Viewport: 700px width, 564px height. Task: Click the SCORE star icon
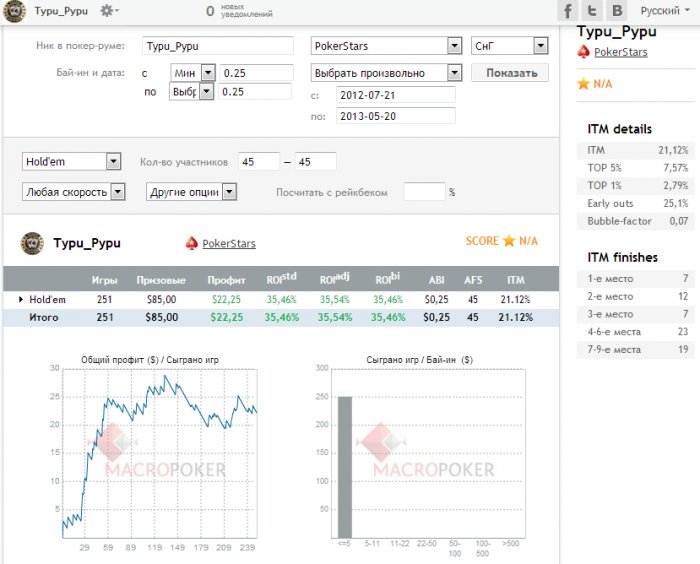509,241
